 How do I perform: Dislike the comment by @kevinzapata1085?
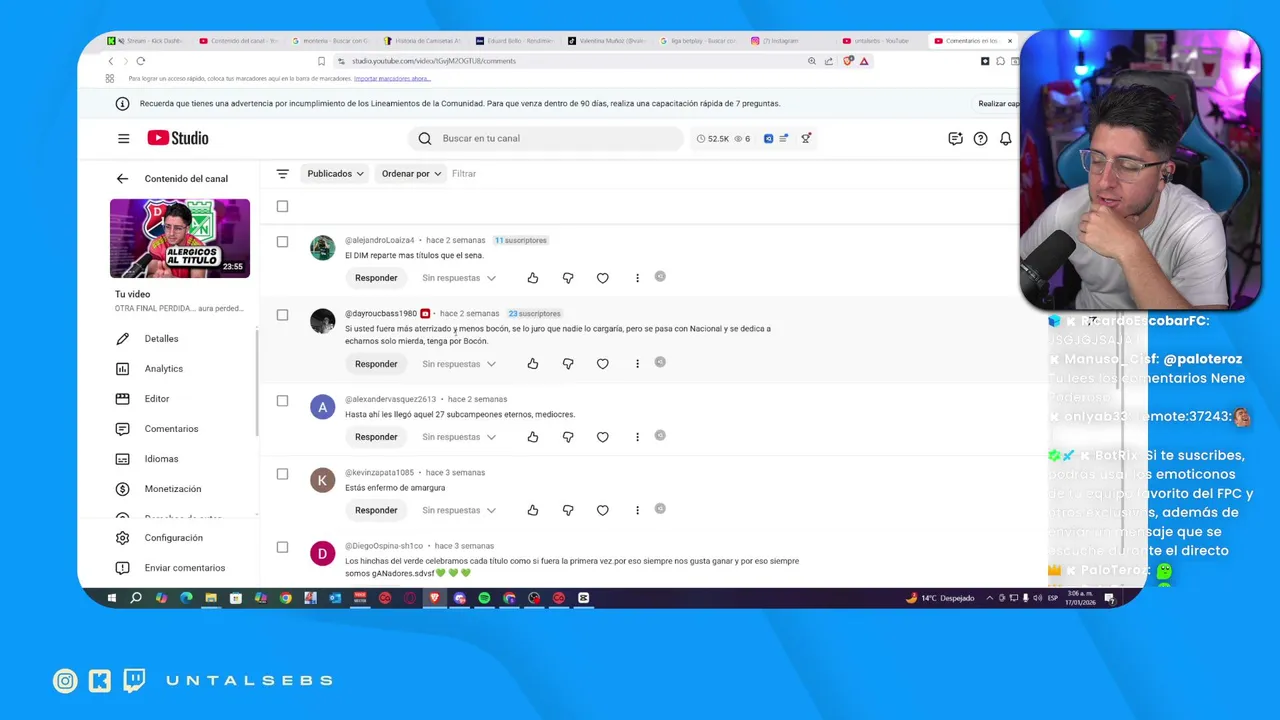coord(568,510)
